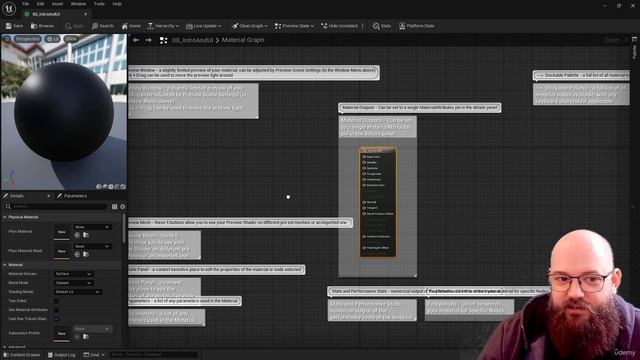This screenshot has width=640, height=360.
Task: Open the Stats panel from toolbar
Action: coord(382,26)
